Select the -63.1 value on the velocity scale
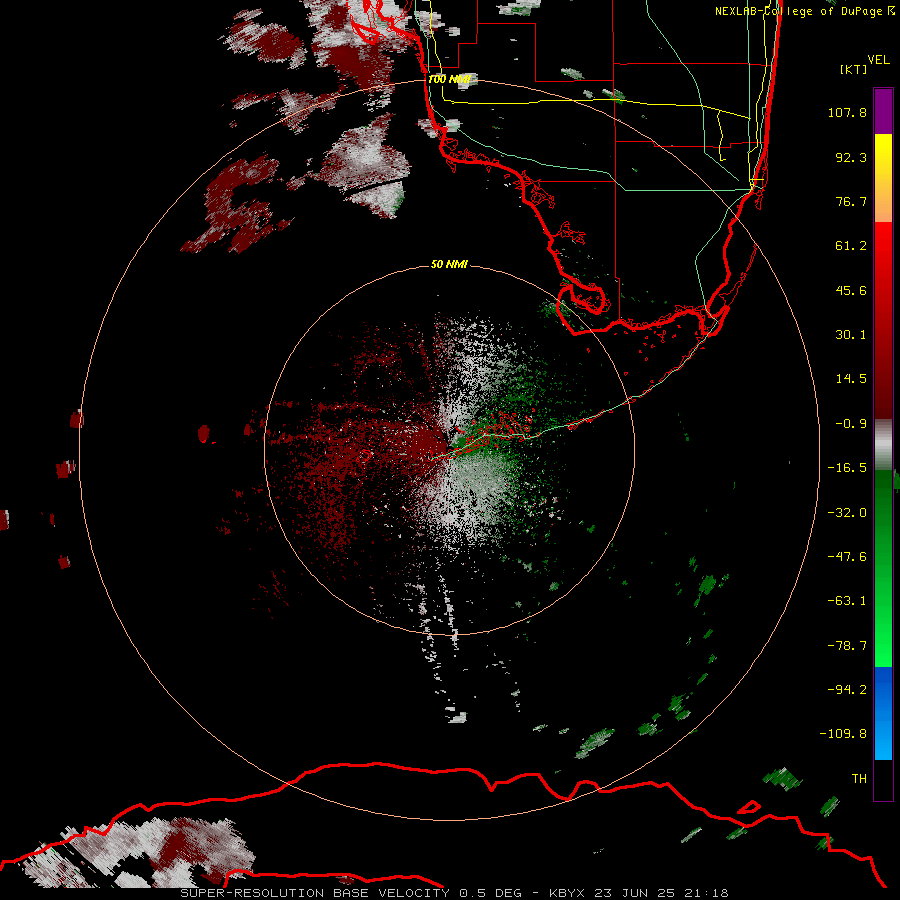900x900 pixels. pos(847,601)
